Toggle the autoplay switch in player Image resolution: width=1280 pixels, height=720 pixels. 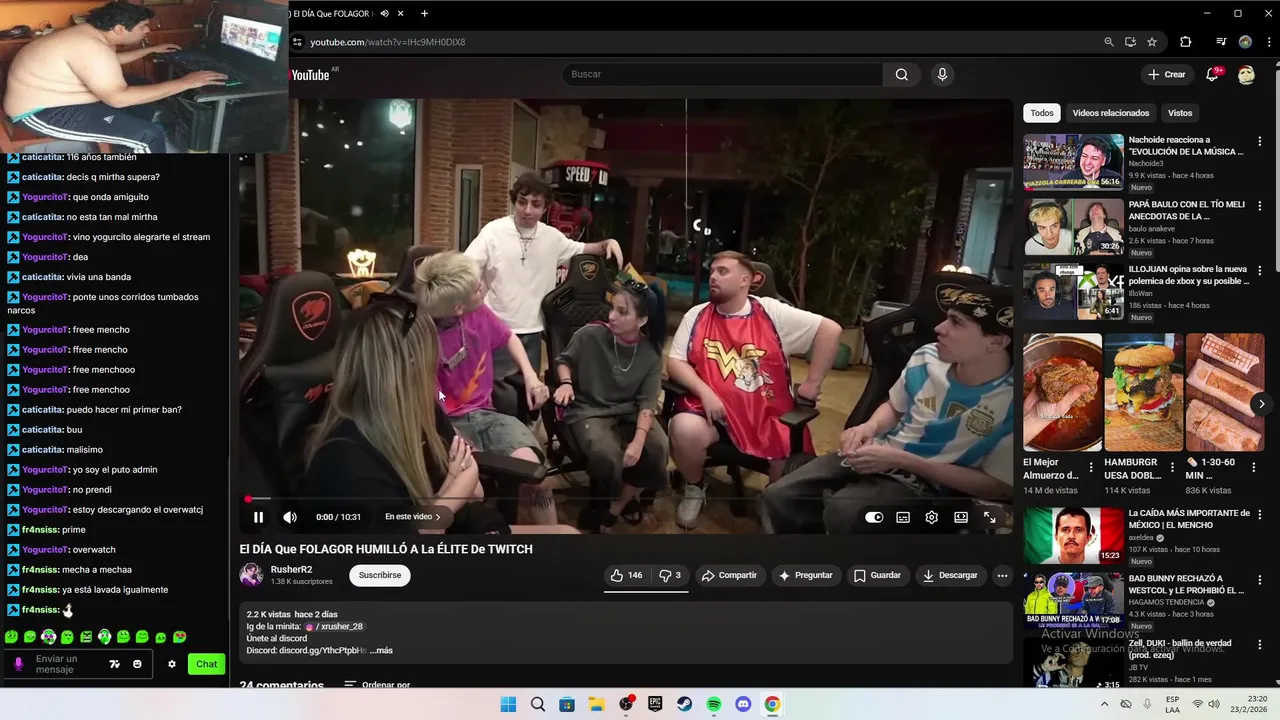pyautogui.click(x=874, y=517)
